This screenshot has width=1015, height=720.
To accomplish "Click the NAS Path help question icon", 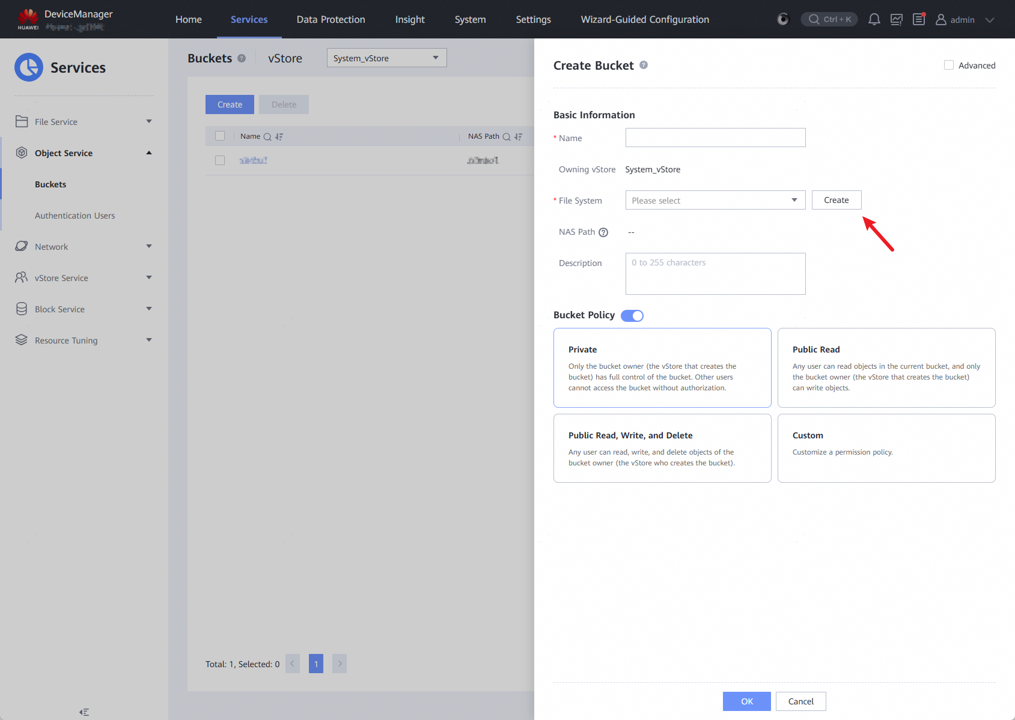I will coord(603,232).
